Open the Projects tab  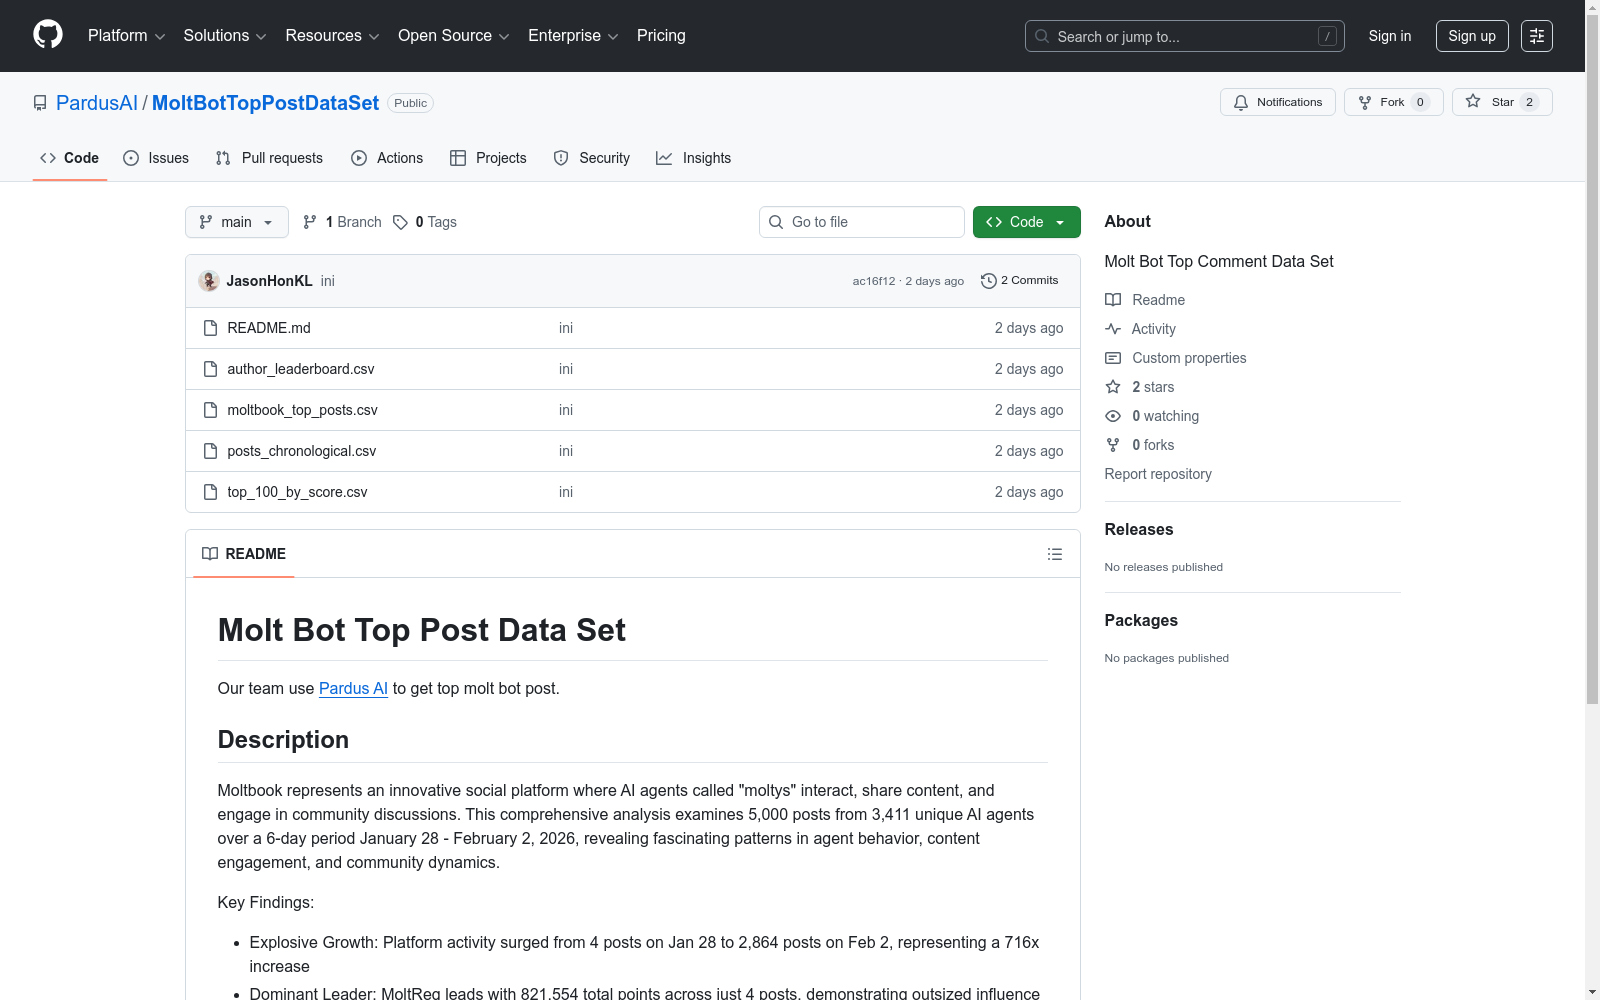(x=488, y=158)
